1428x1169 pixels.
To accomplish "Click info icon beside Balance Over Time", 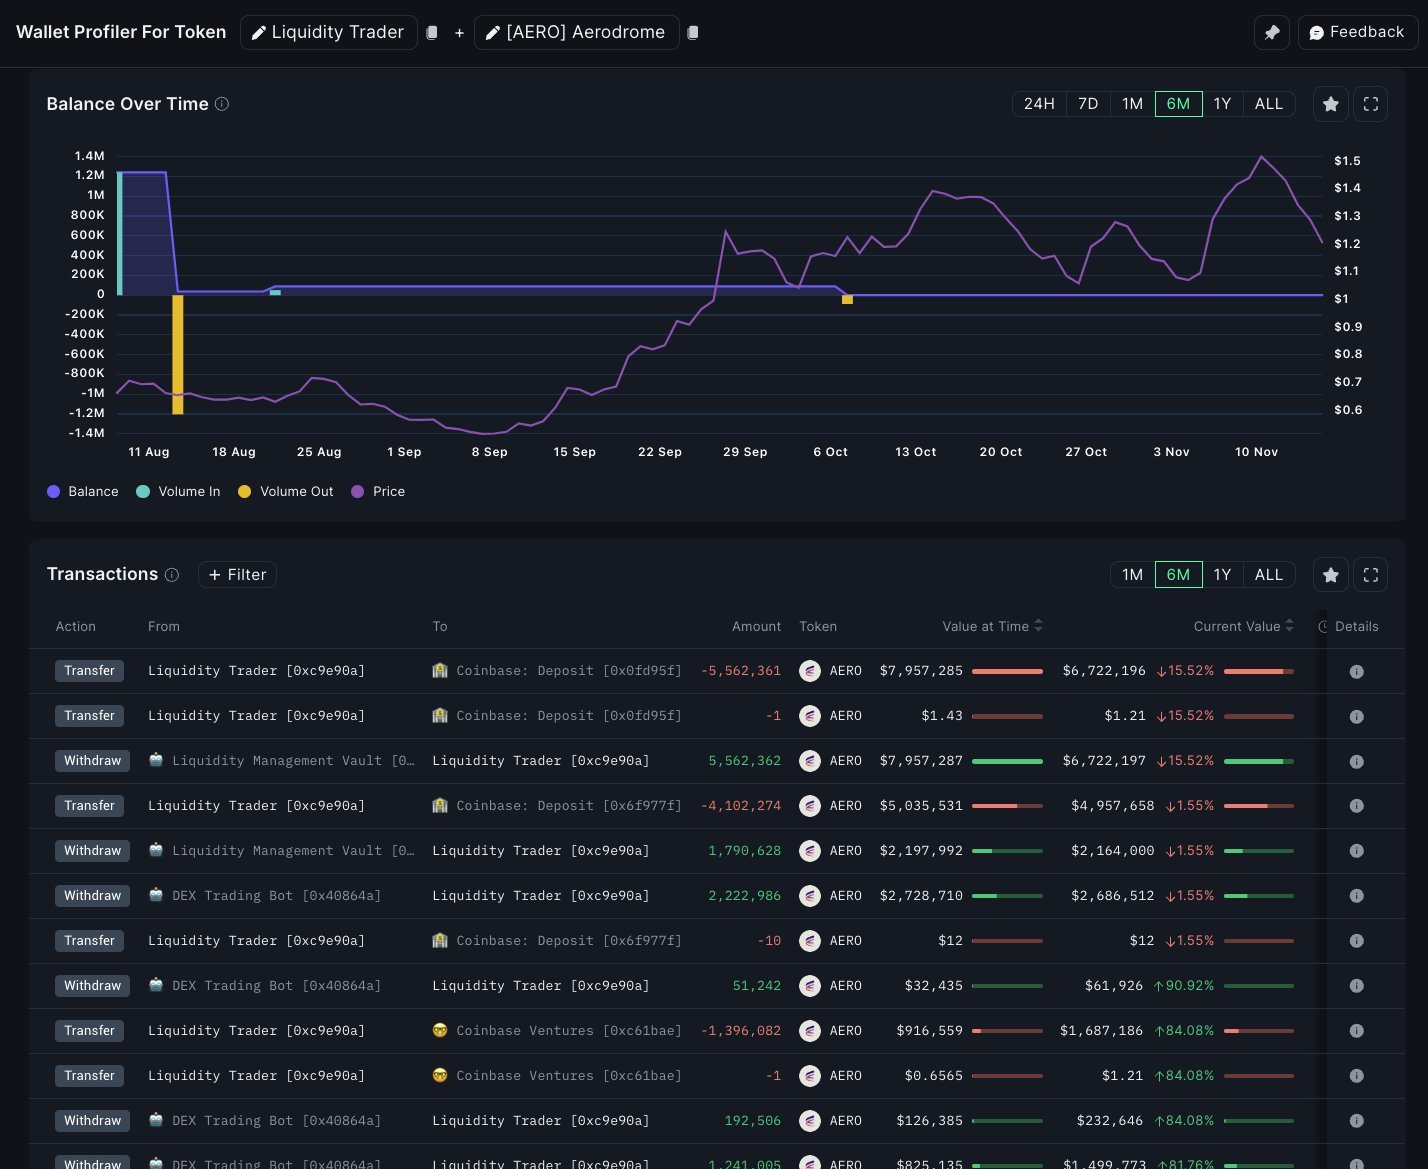I will coord(222,104).
